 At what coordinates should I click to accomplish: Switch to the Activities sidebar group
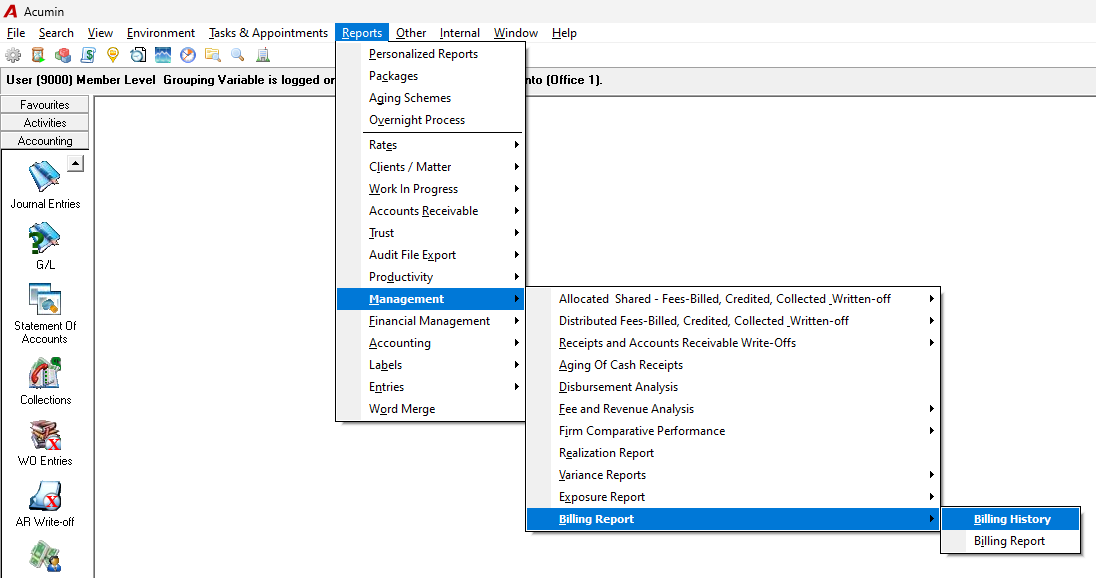(x=45, y=123)
